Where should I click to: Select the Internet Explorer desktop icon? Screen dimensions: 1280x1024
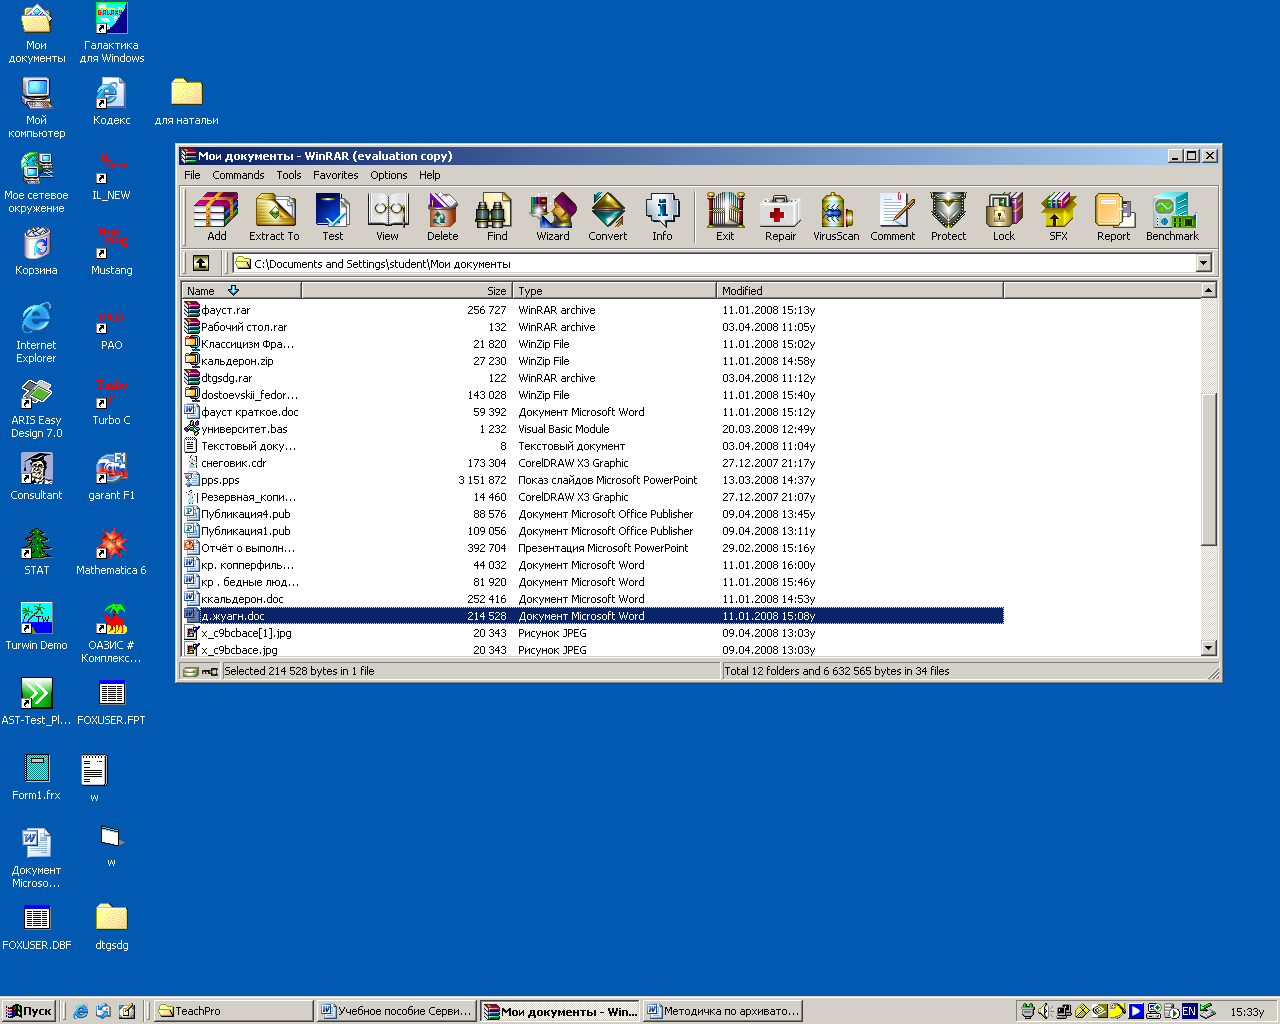36,333
